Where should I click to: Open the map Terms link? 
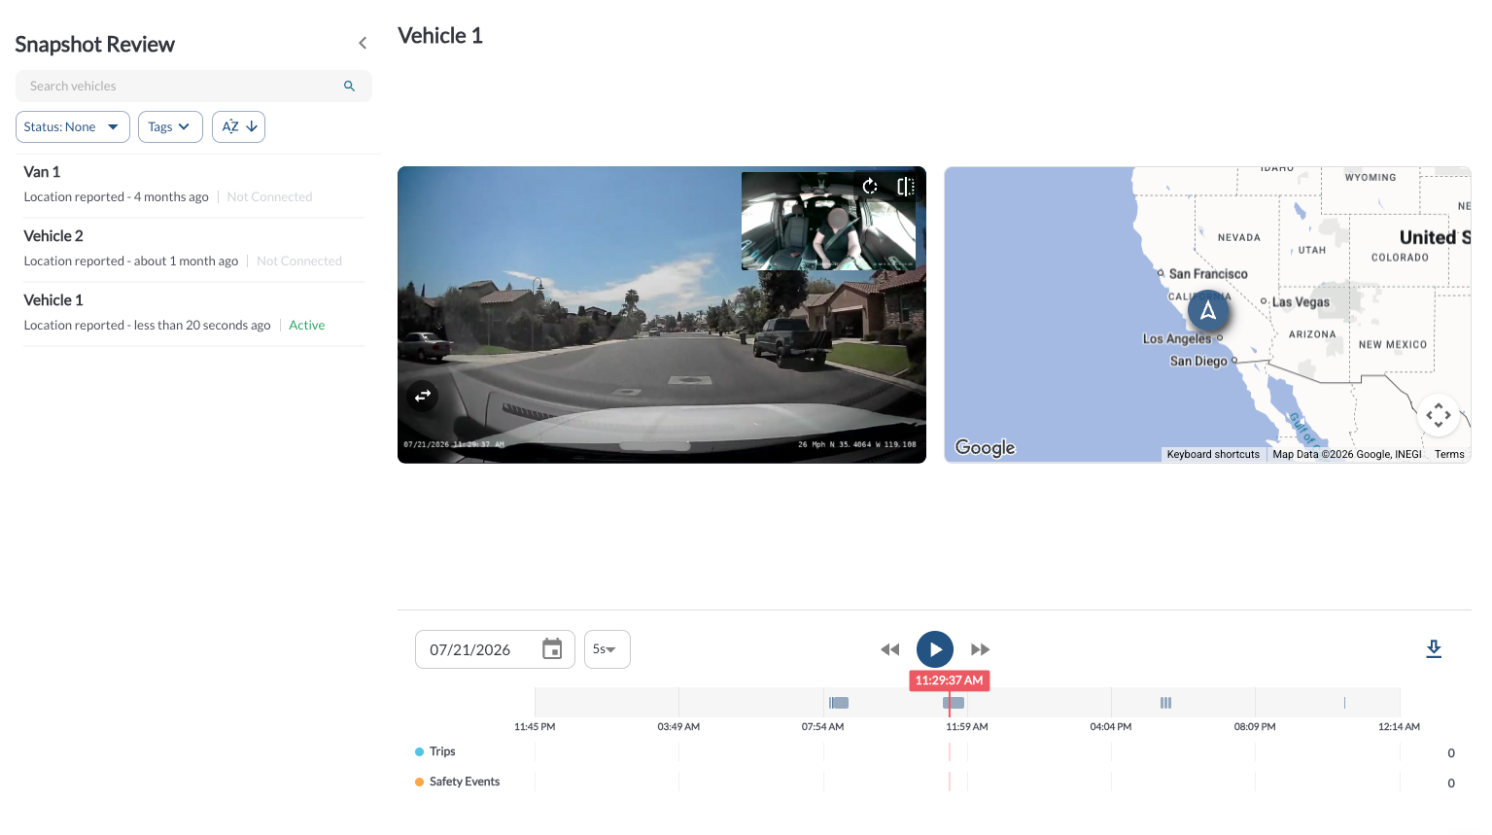pyautogui.click(x=1449, y=454)
